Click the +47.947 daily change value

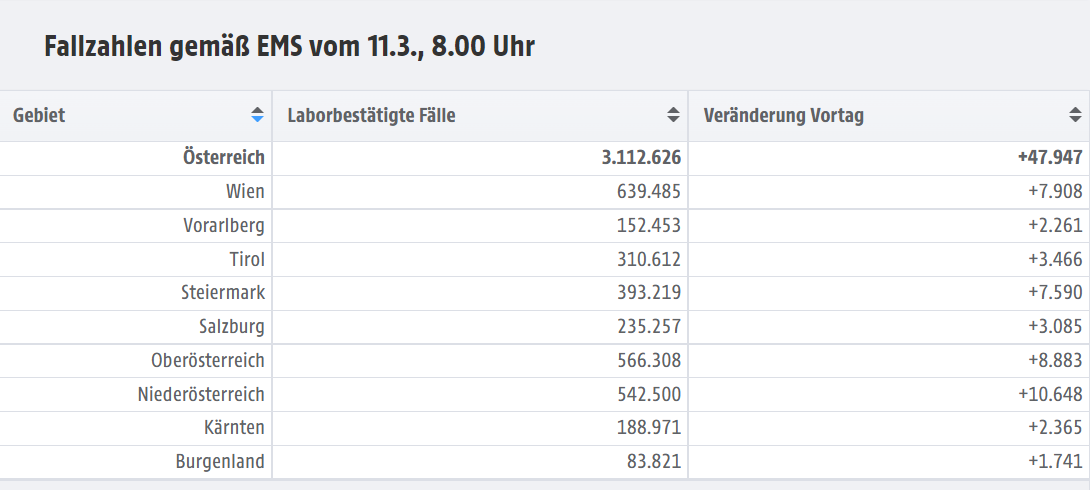pyautogui.click(x=1050, y=158)
